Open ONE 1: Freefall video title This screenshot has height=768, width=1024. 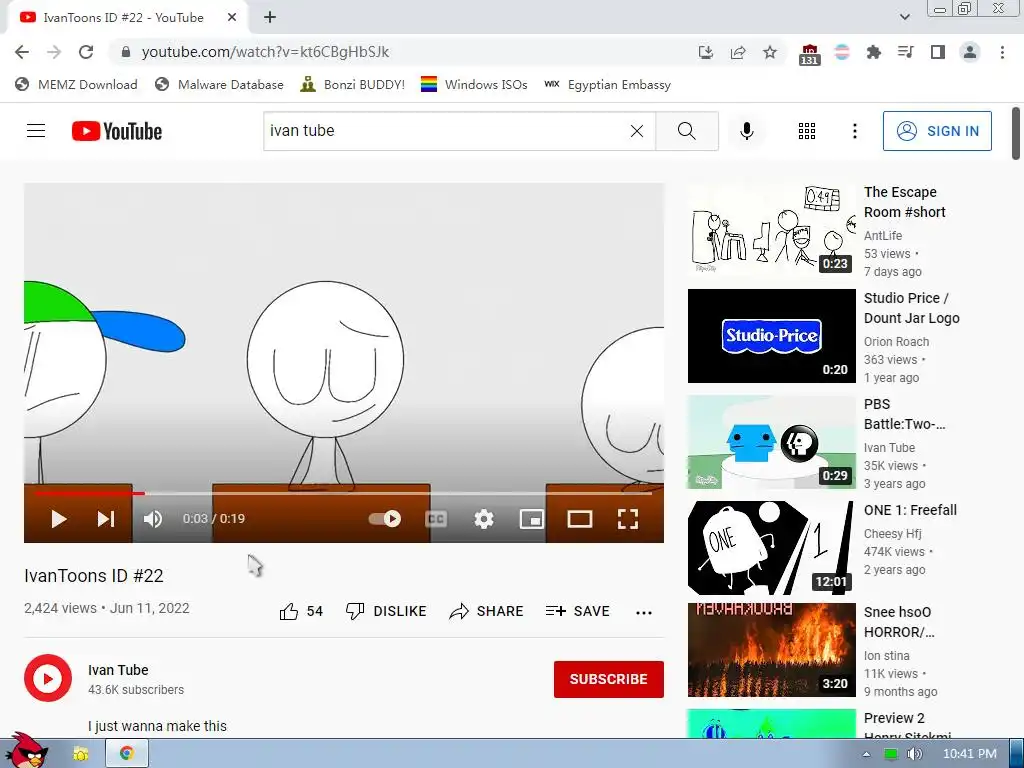coord(910,510)
